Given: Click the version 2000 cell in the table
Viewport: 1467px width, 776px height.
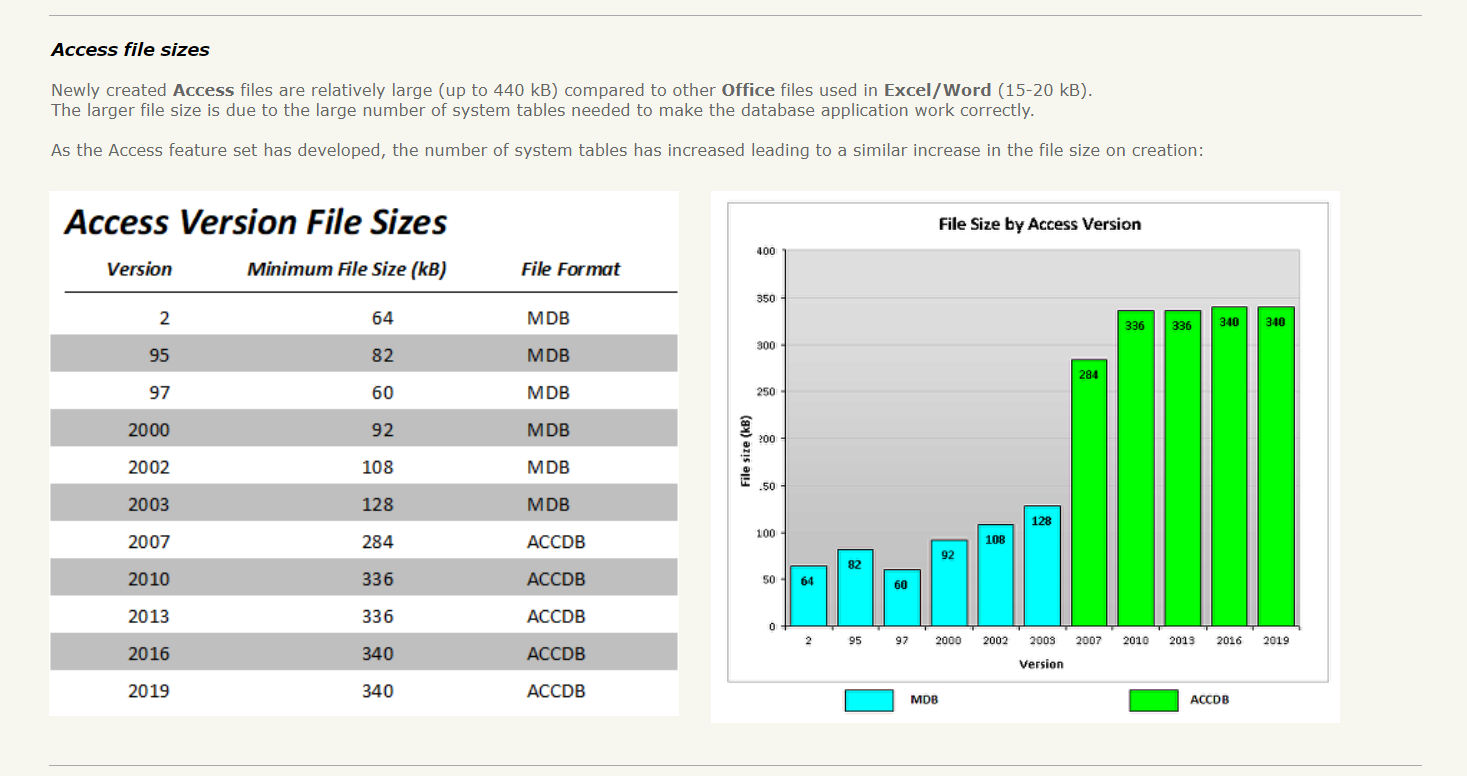Looking at the screenshot, I should tap(149, 429).
